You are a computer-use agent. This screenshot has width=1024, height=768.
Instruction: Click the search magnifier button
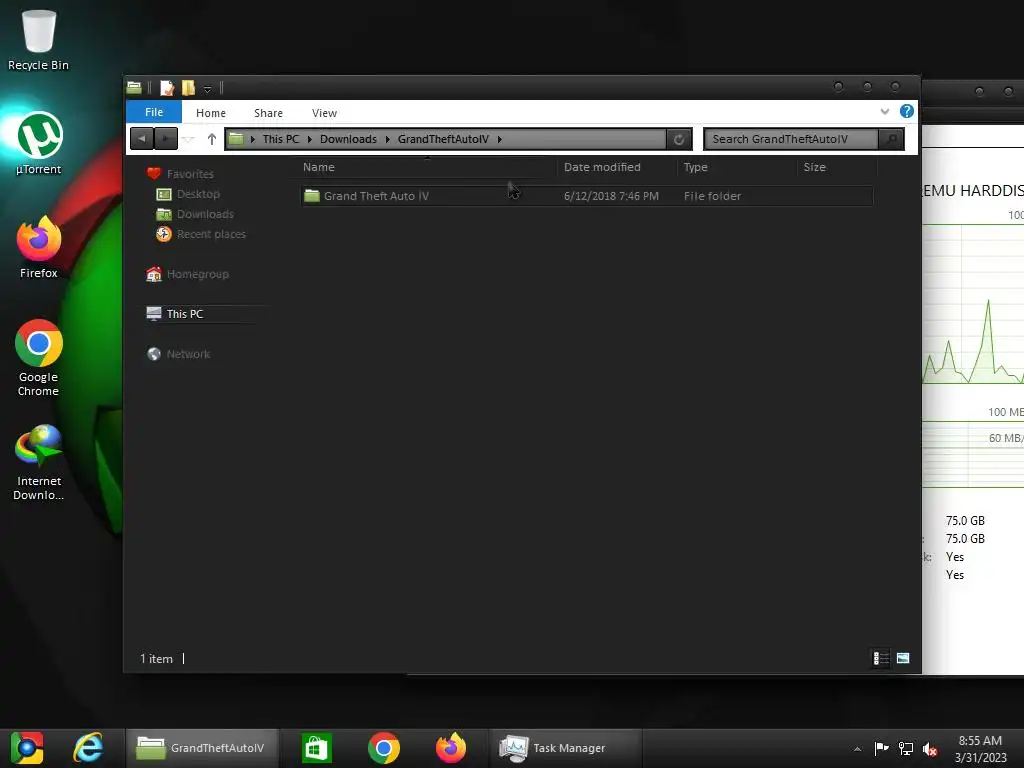891,139
